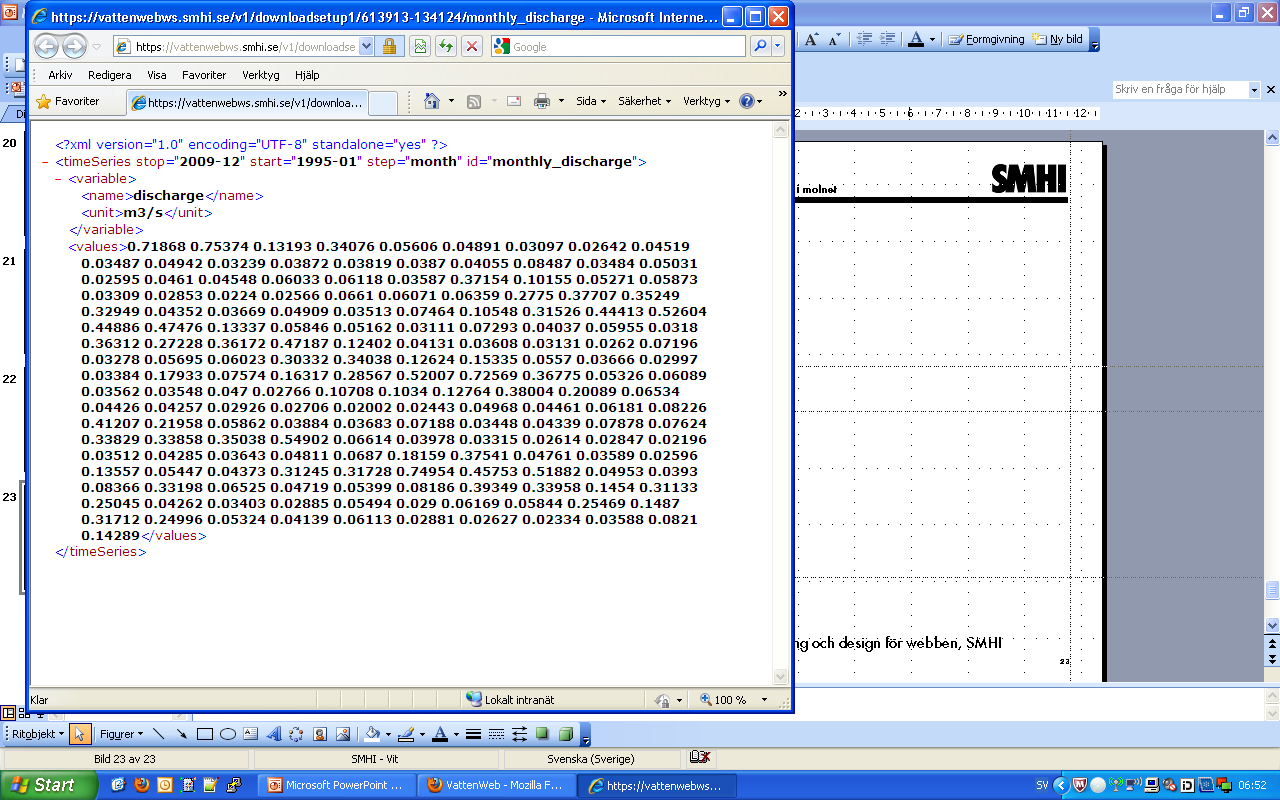This screenshot has height=800, width=1280.
Task: Click the Increase font size icon in PowerPoint
Action: click(x=812, y=39)
